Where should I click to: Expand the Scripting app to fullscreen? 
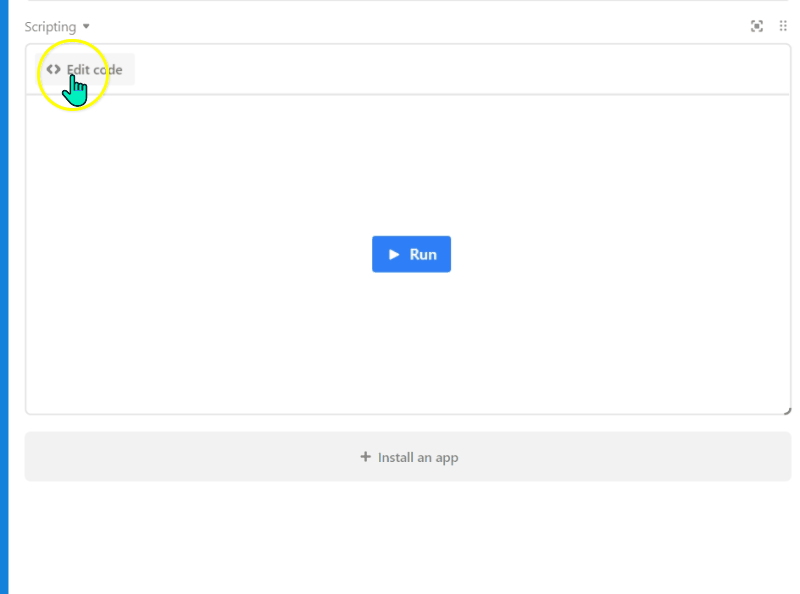(757, 26)
